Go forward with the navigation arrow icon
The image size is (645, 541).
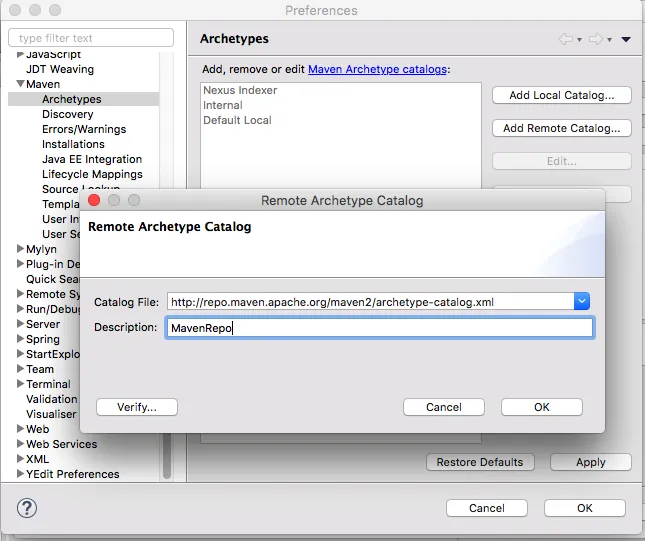click(595, 39)
